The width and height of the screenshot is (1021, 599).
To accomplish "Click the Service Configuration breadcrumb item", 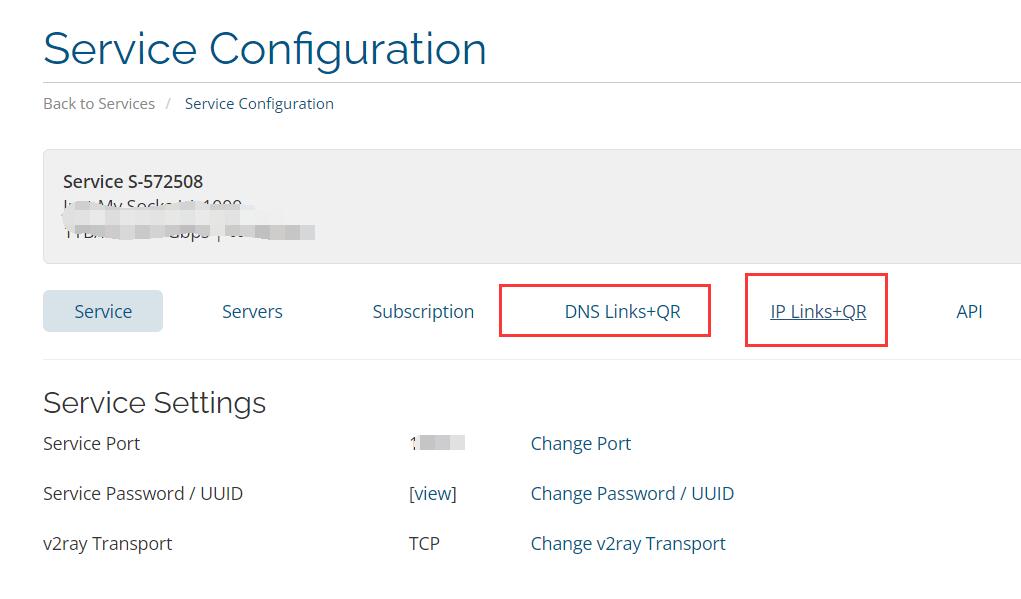I will [259, 104].
